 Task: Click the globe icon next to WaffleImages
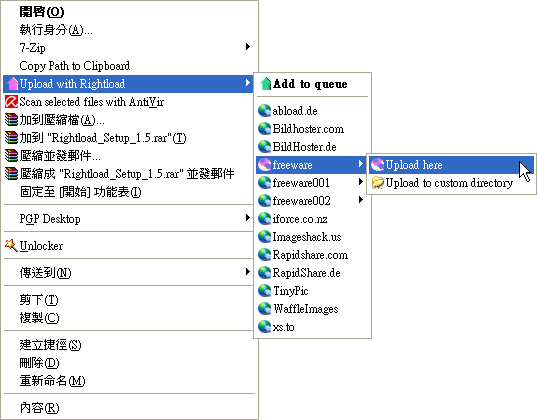[x=264, y=309]
